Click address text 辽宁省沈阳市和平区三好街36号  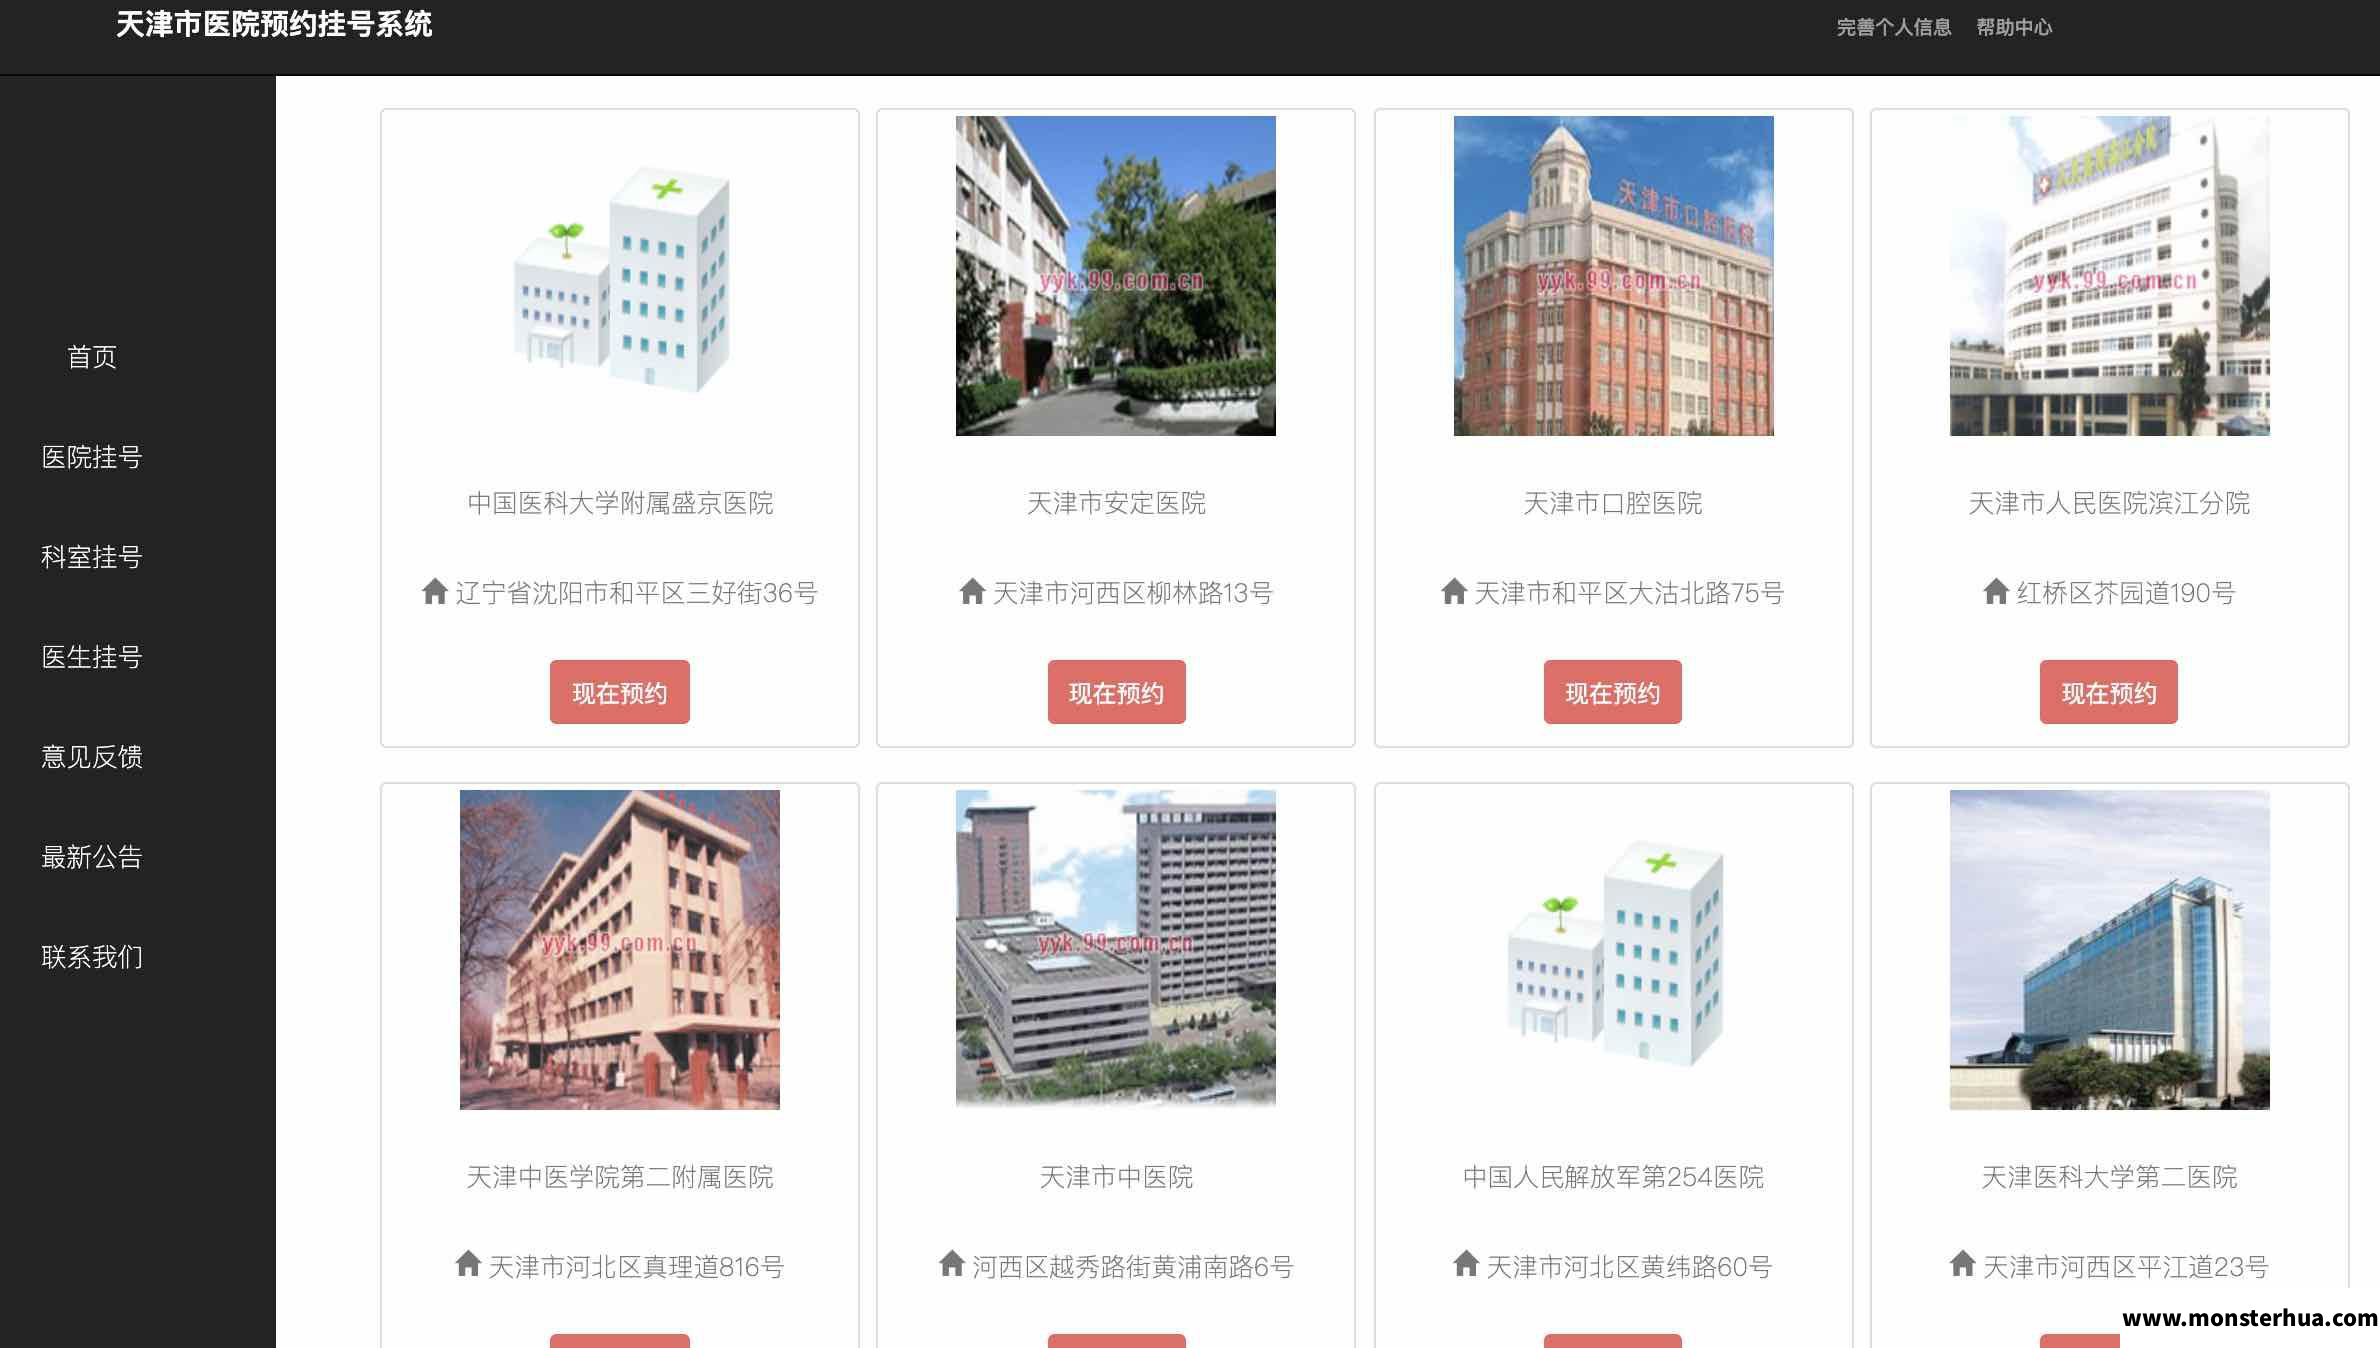(637, 593)
